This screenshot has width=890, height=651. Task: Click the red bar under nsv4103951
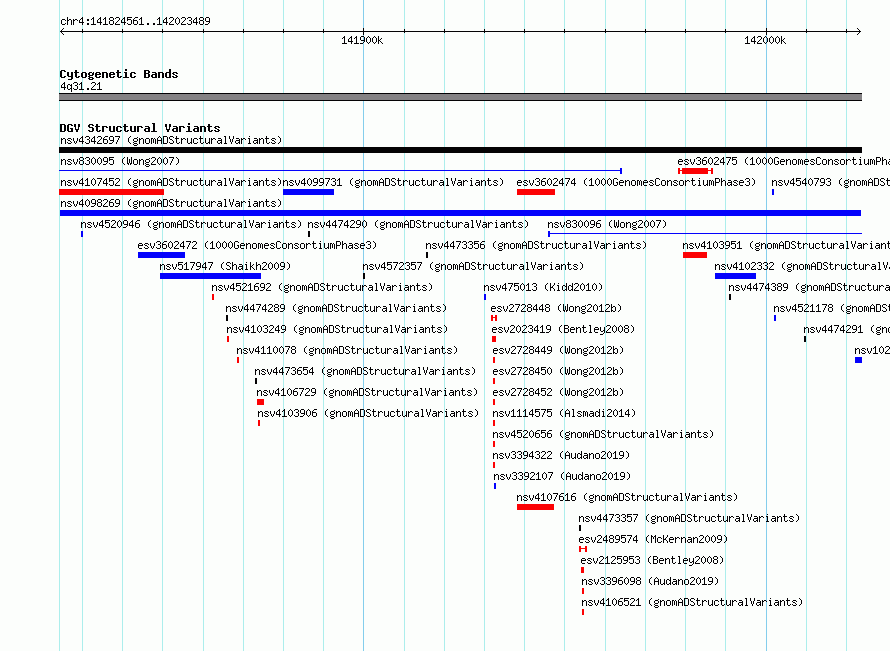695,255
